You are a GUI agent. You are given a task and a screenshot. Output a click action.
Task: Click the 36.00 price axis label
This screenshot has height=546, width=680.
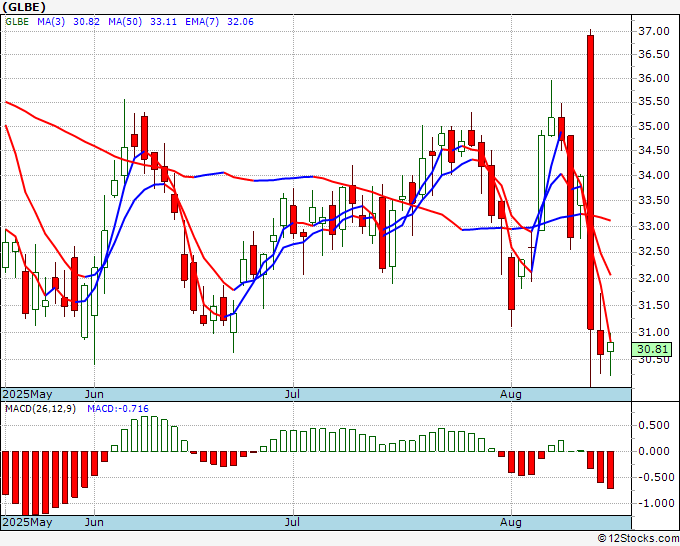654,78
